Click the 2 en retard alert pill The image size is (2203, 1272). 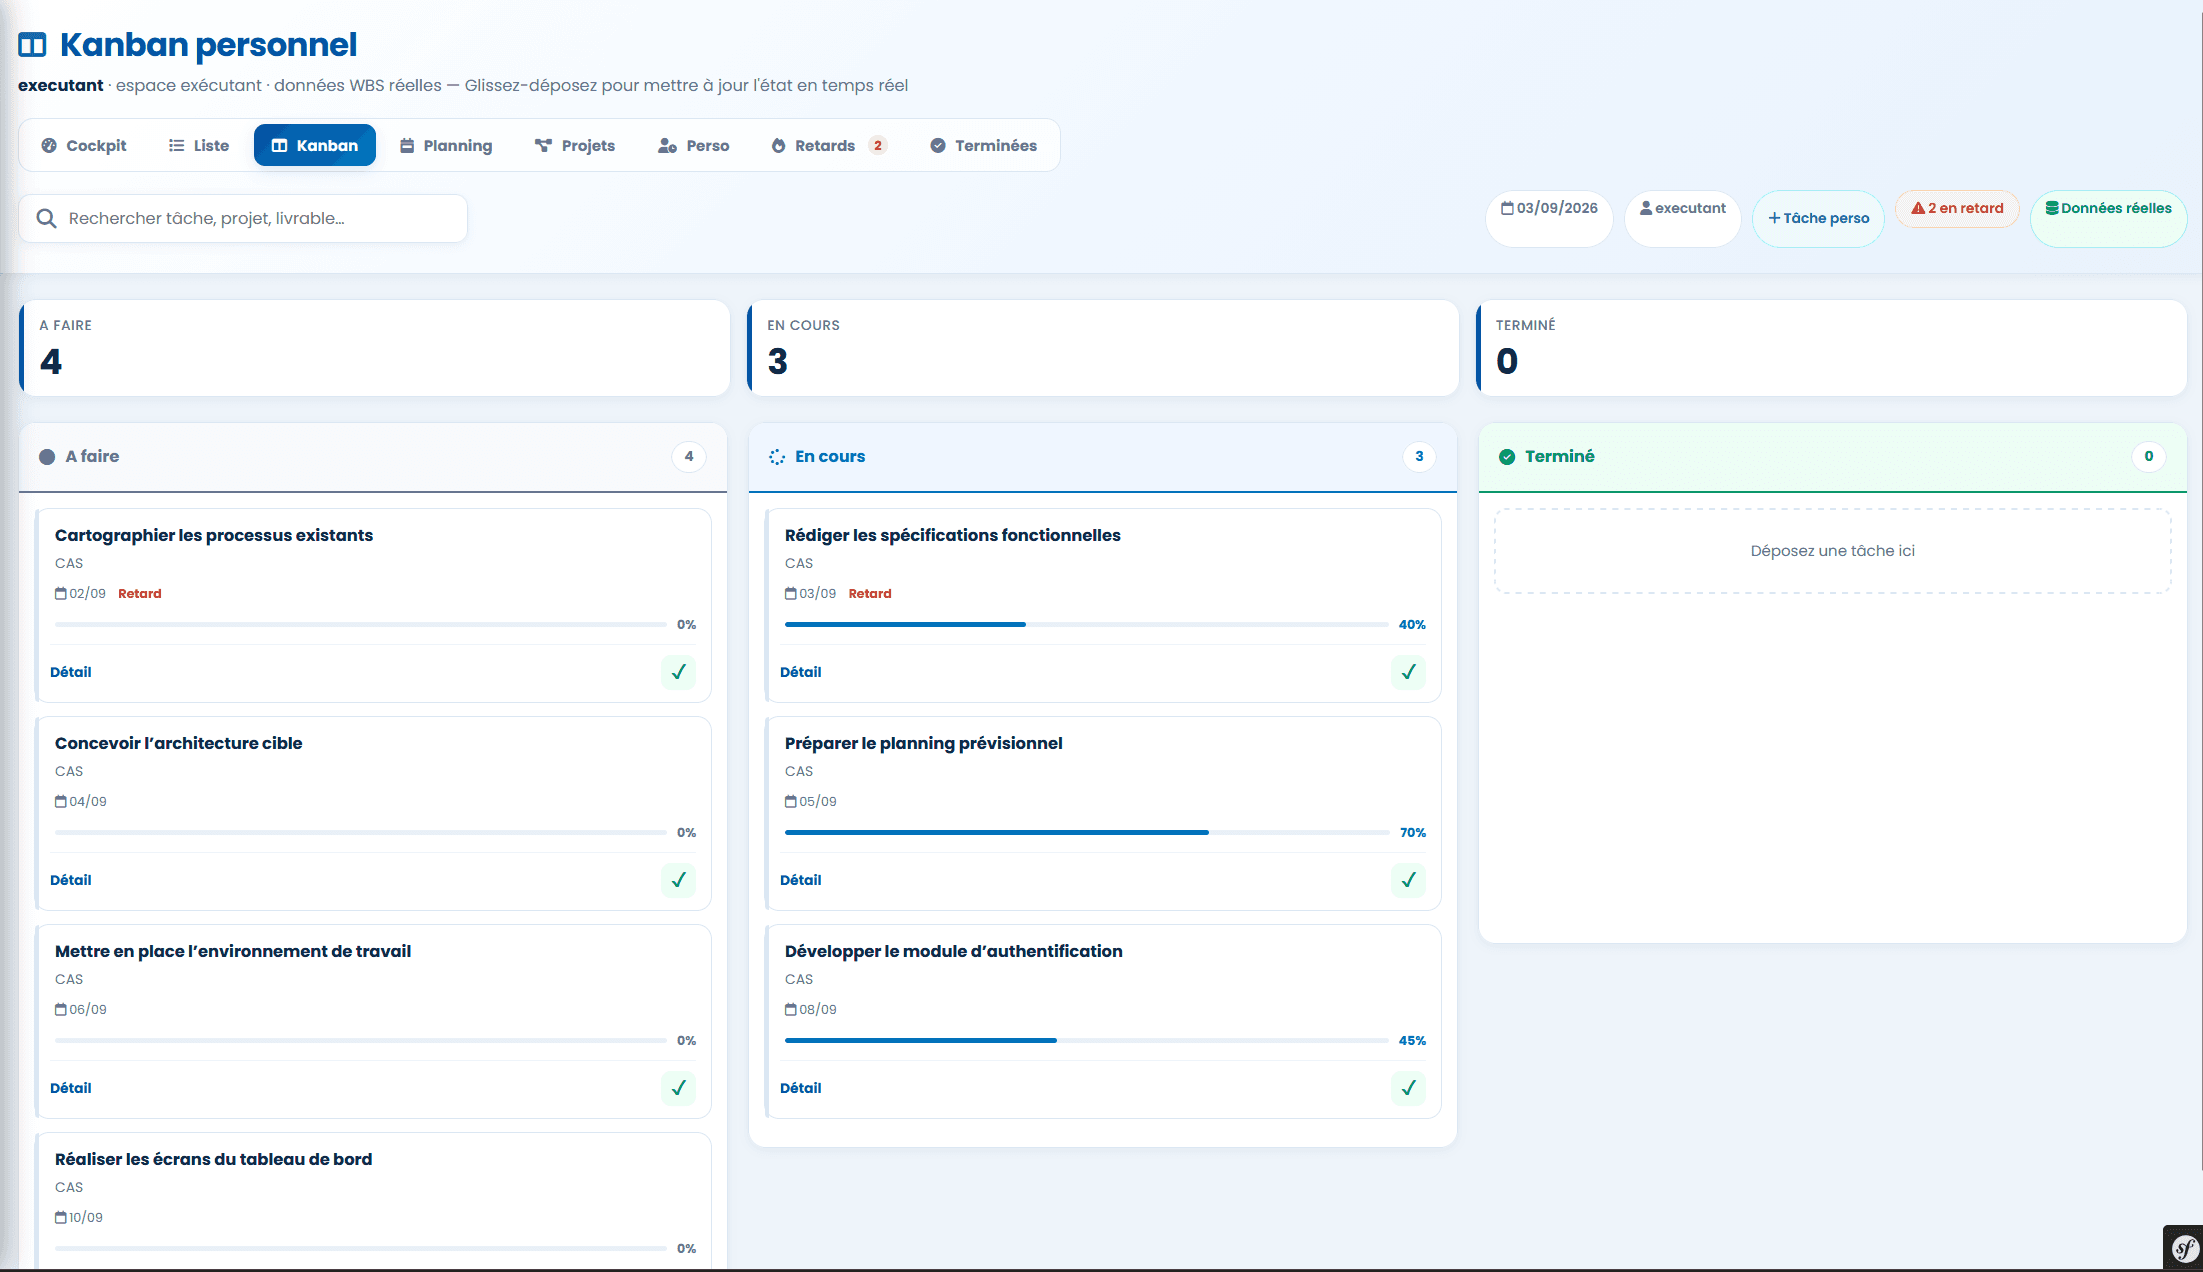[x=1957, y=208]
